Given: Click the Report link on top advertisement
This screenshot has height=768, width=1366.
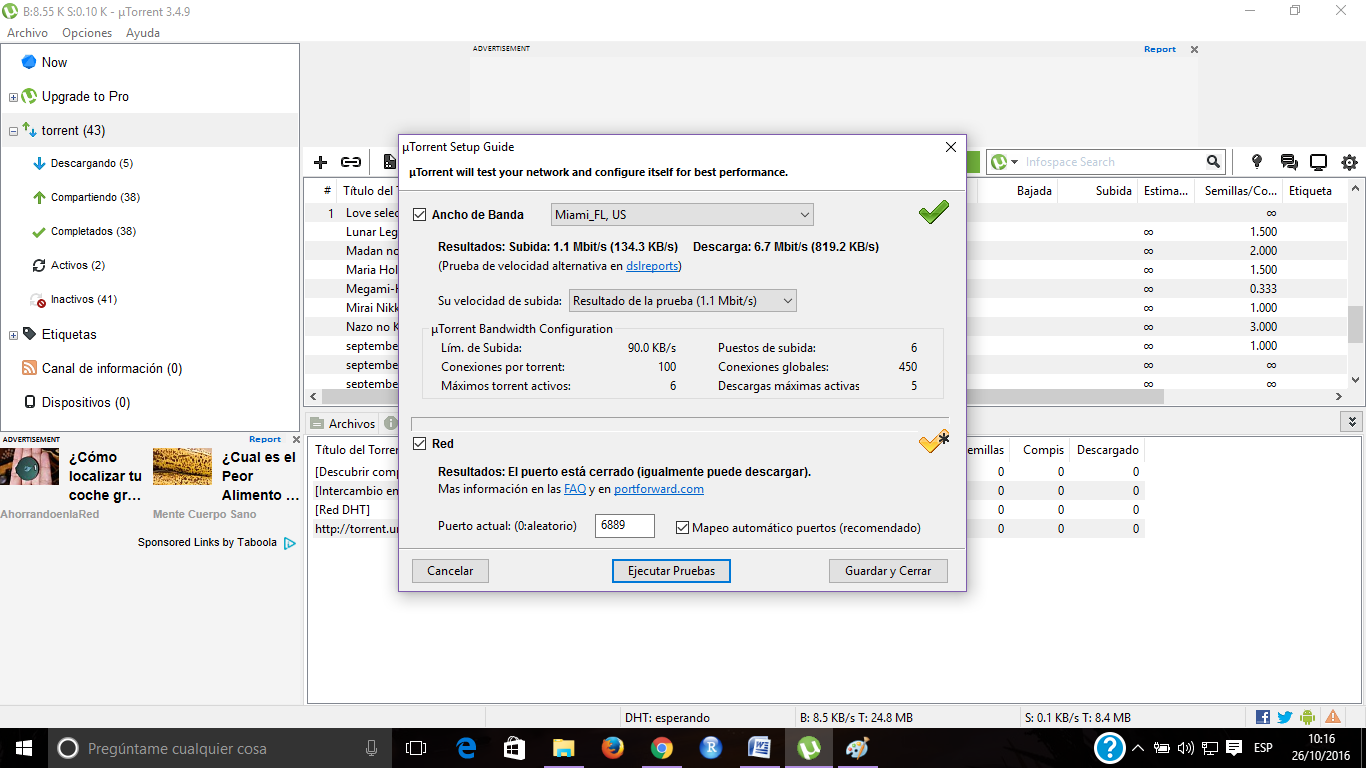Looking at the screenshot, I should pos(1160,49).
